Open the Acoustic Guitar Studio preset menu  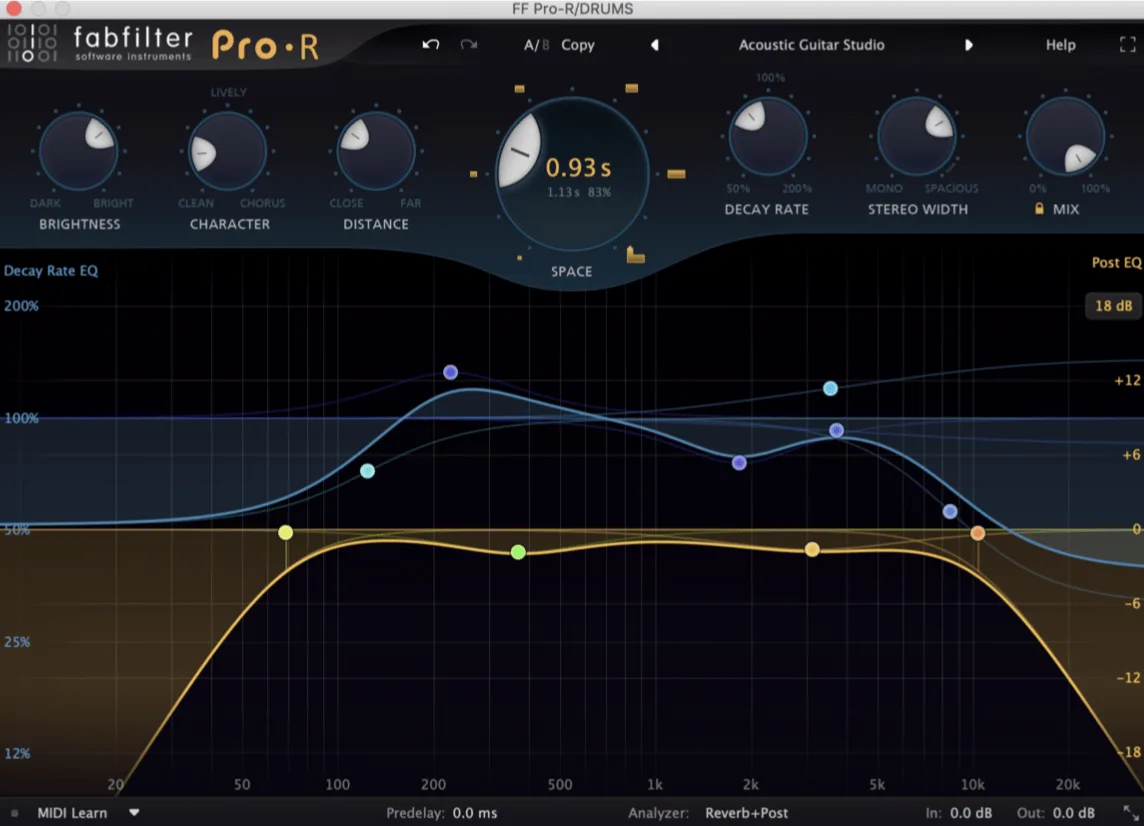pyautogui.click(x=811, y=45)
